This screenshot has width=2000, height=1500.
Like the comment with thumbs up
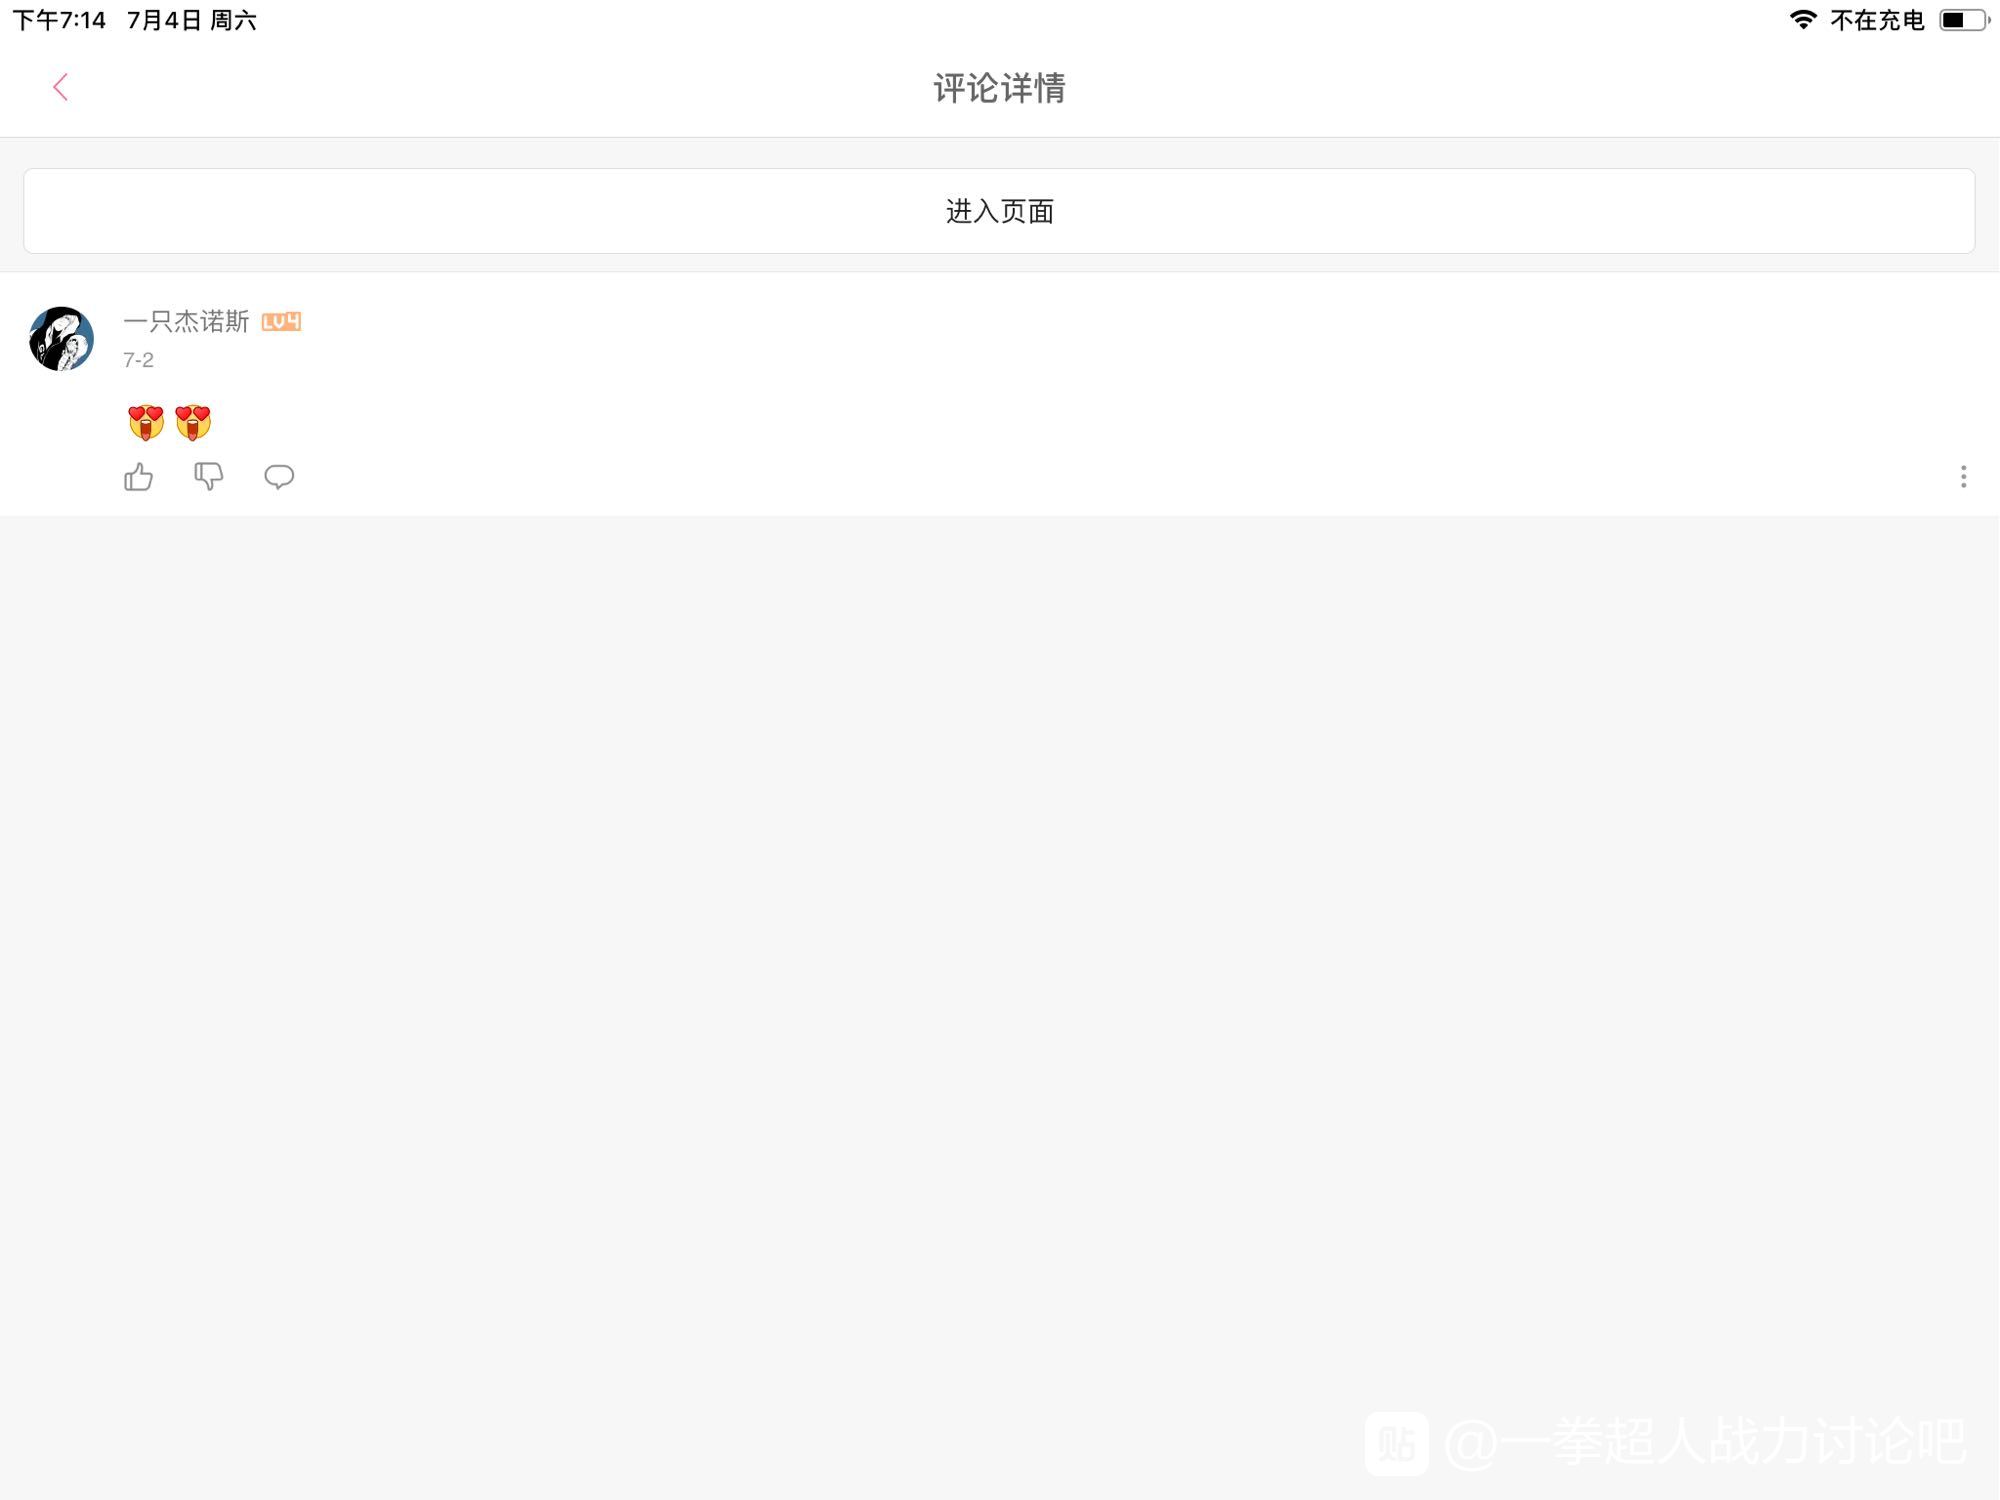point(138,477)
